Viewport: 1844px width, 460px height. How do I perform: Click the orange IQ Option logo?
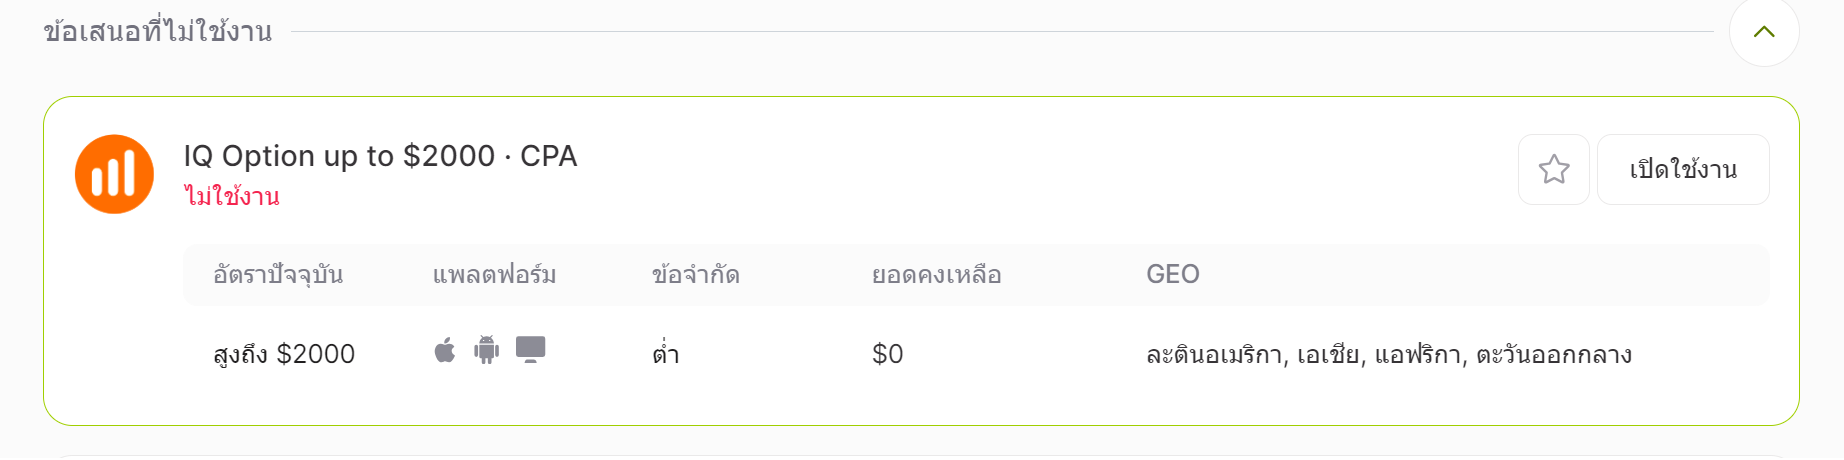pyautogui.click(x=114, y=174)
